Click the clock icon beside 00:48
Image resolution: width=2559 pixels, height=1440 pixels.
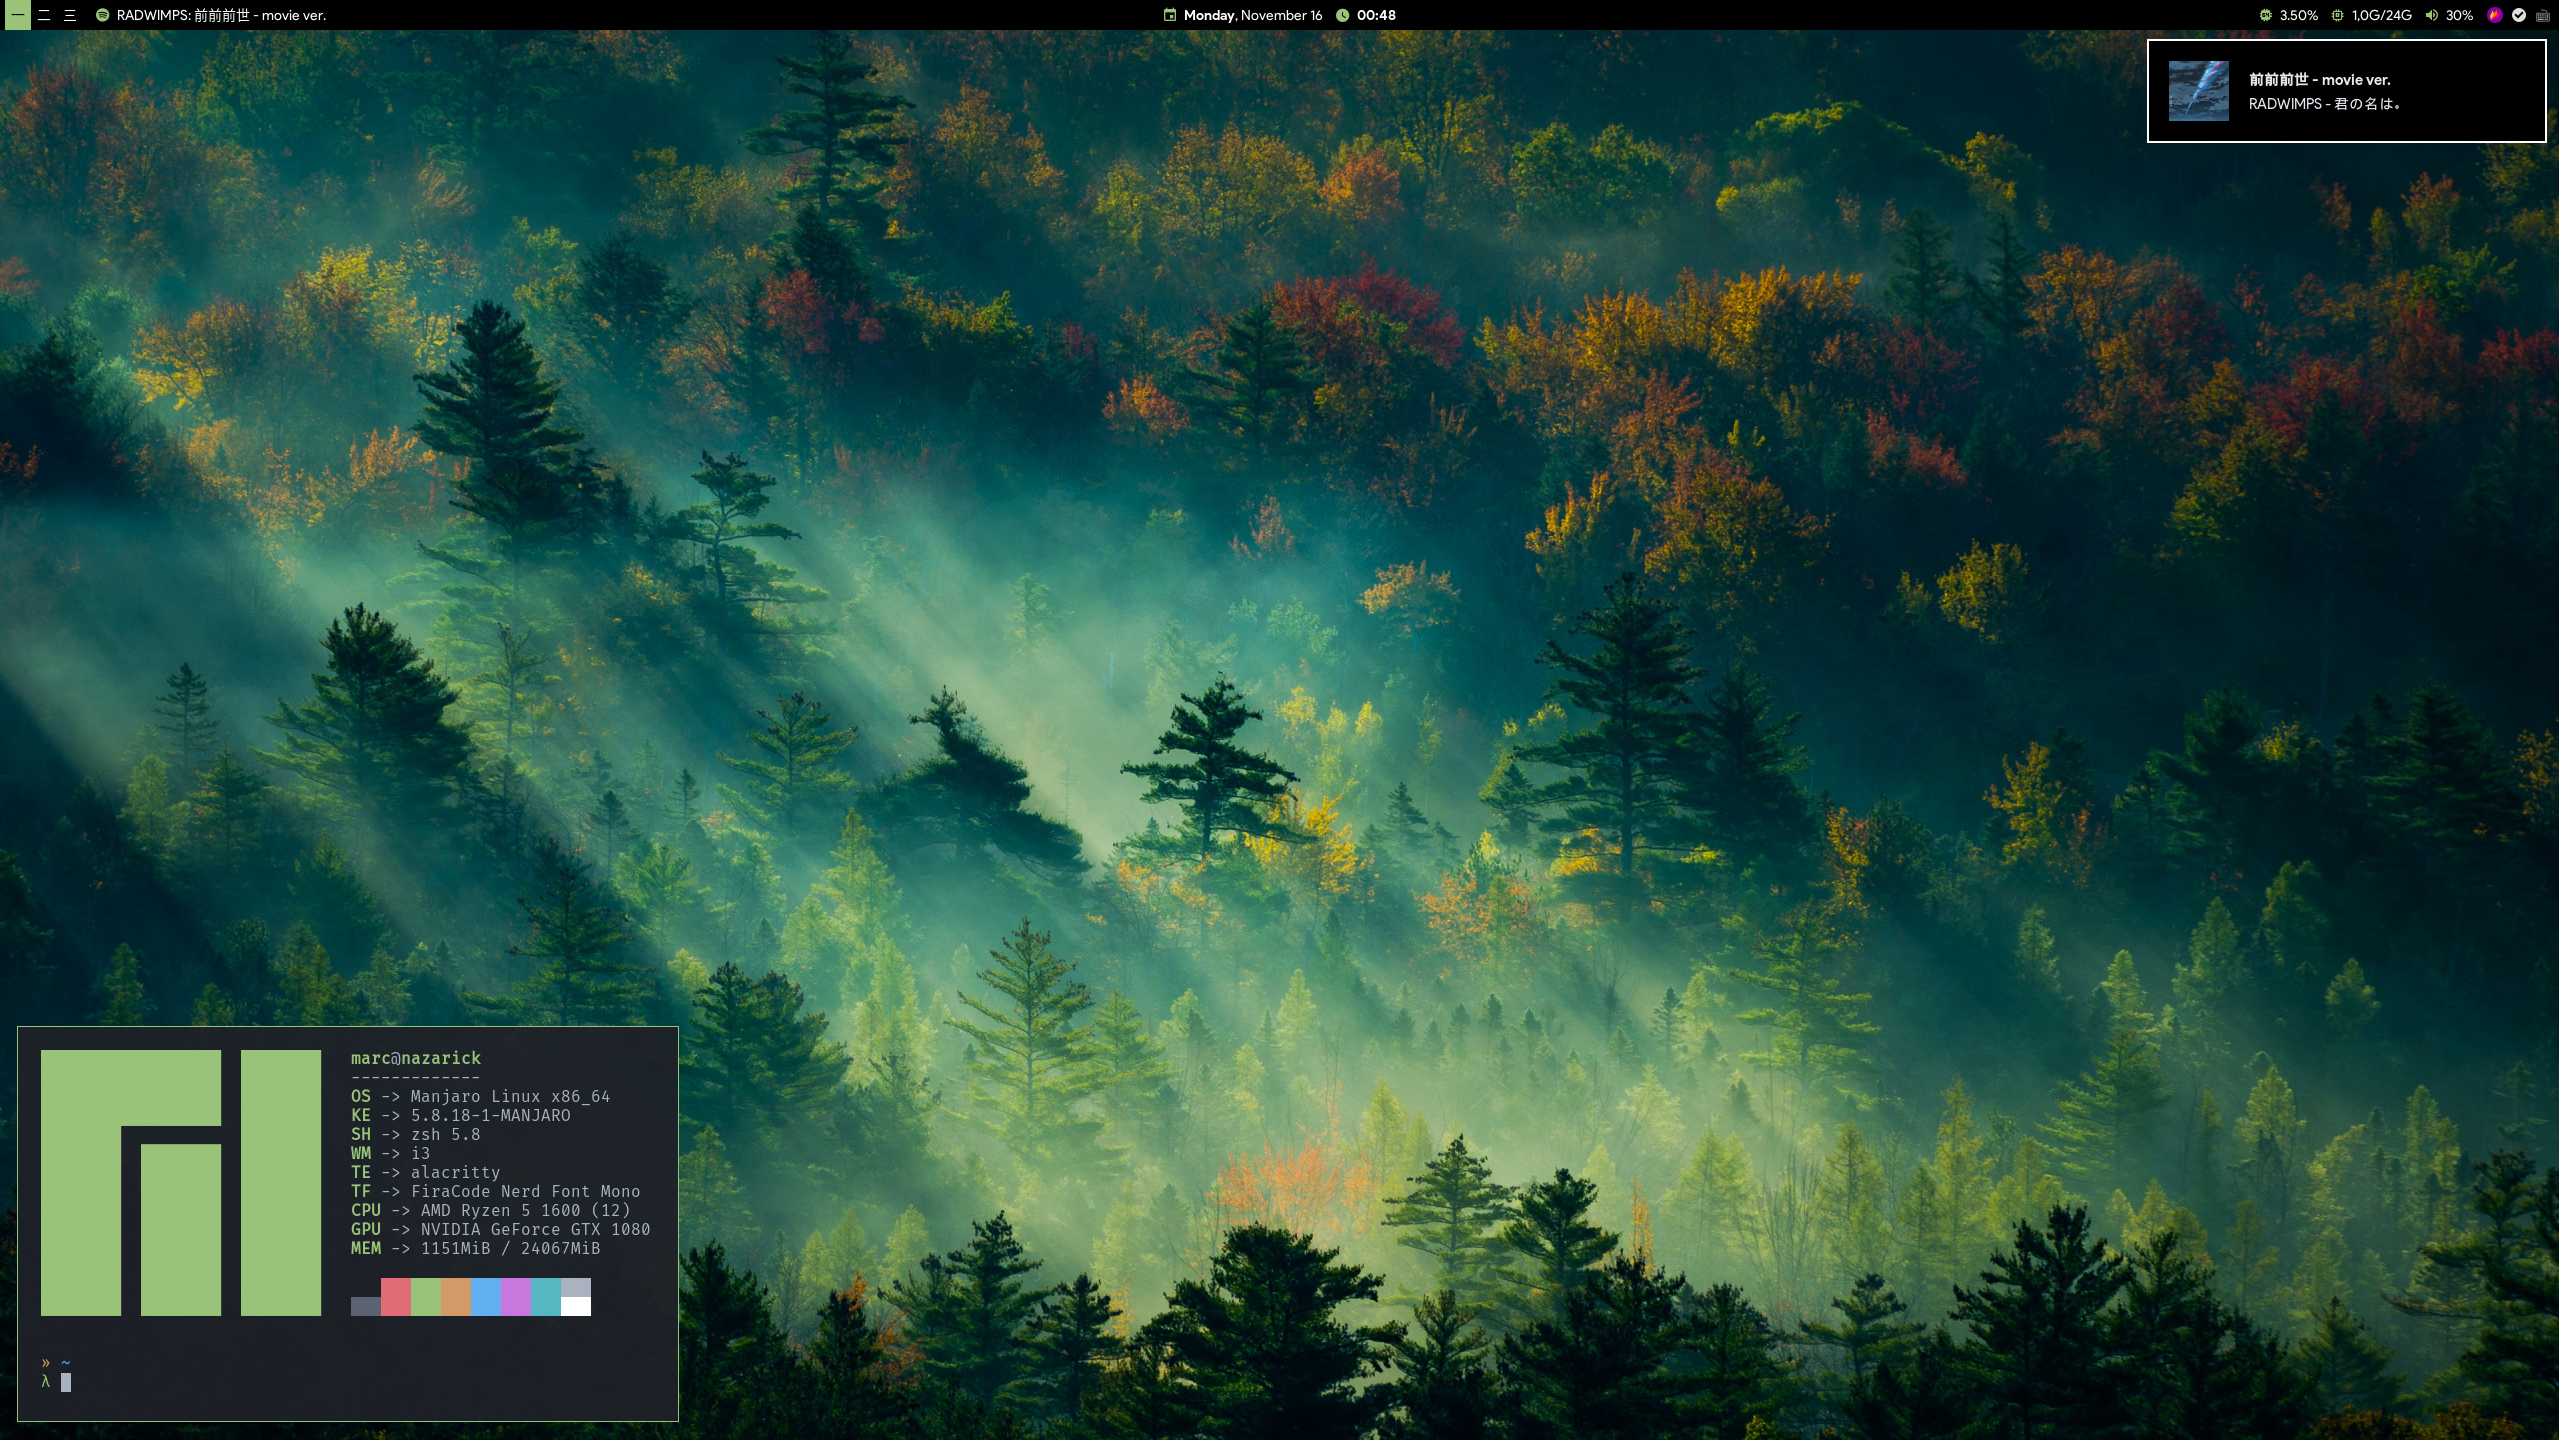pyautogui.click(x=1342, y=15)
